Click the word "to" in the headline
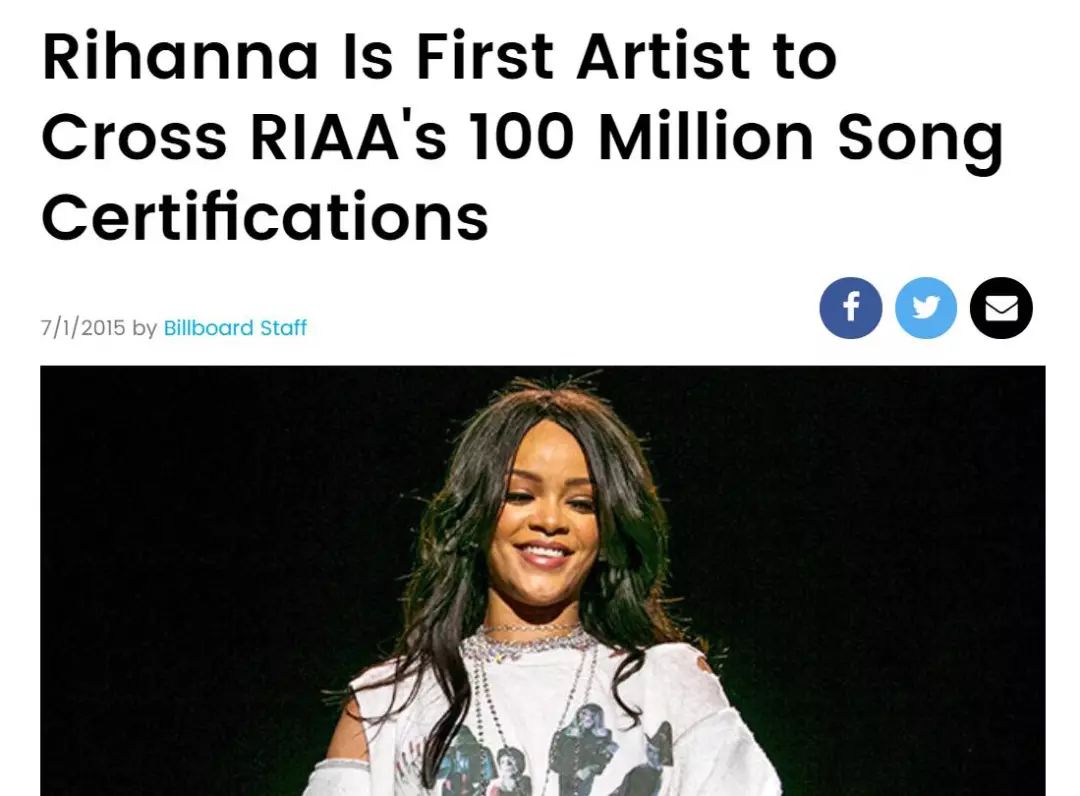1080x796 pixels. [x=804, y=58]
